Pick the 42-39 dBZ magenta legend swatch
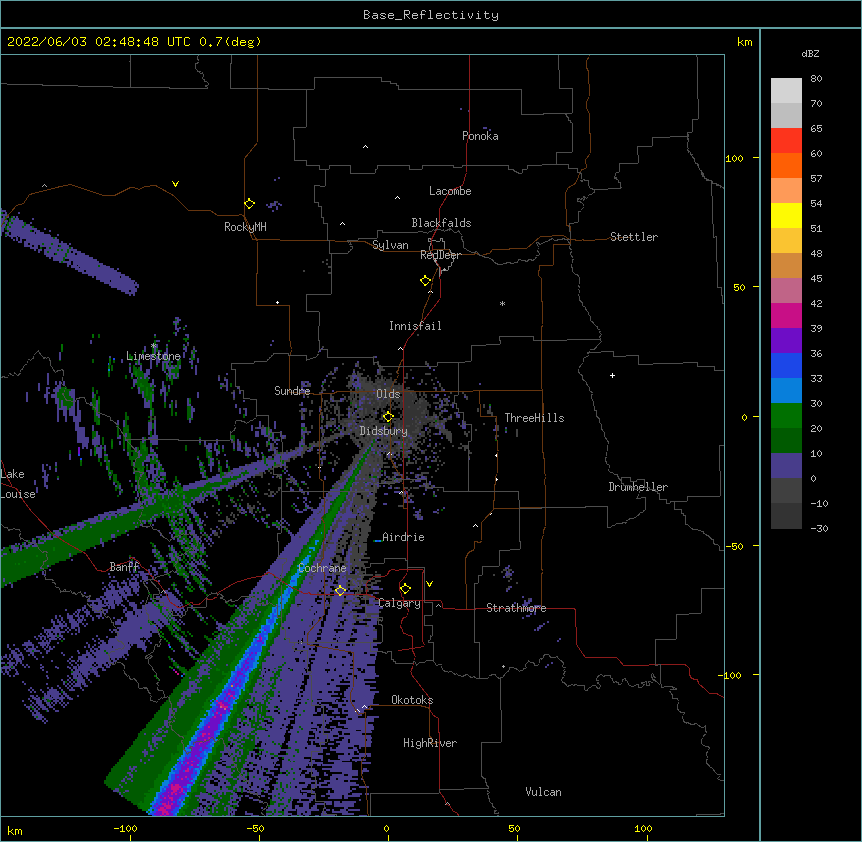862x842 pixels. (786, 315)
